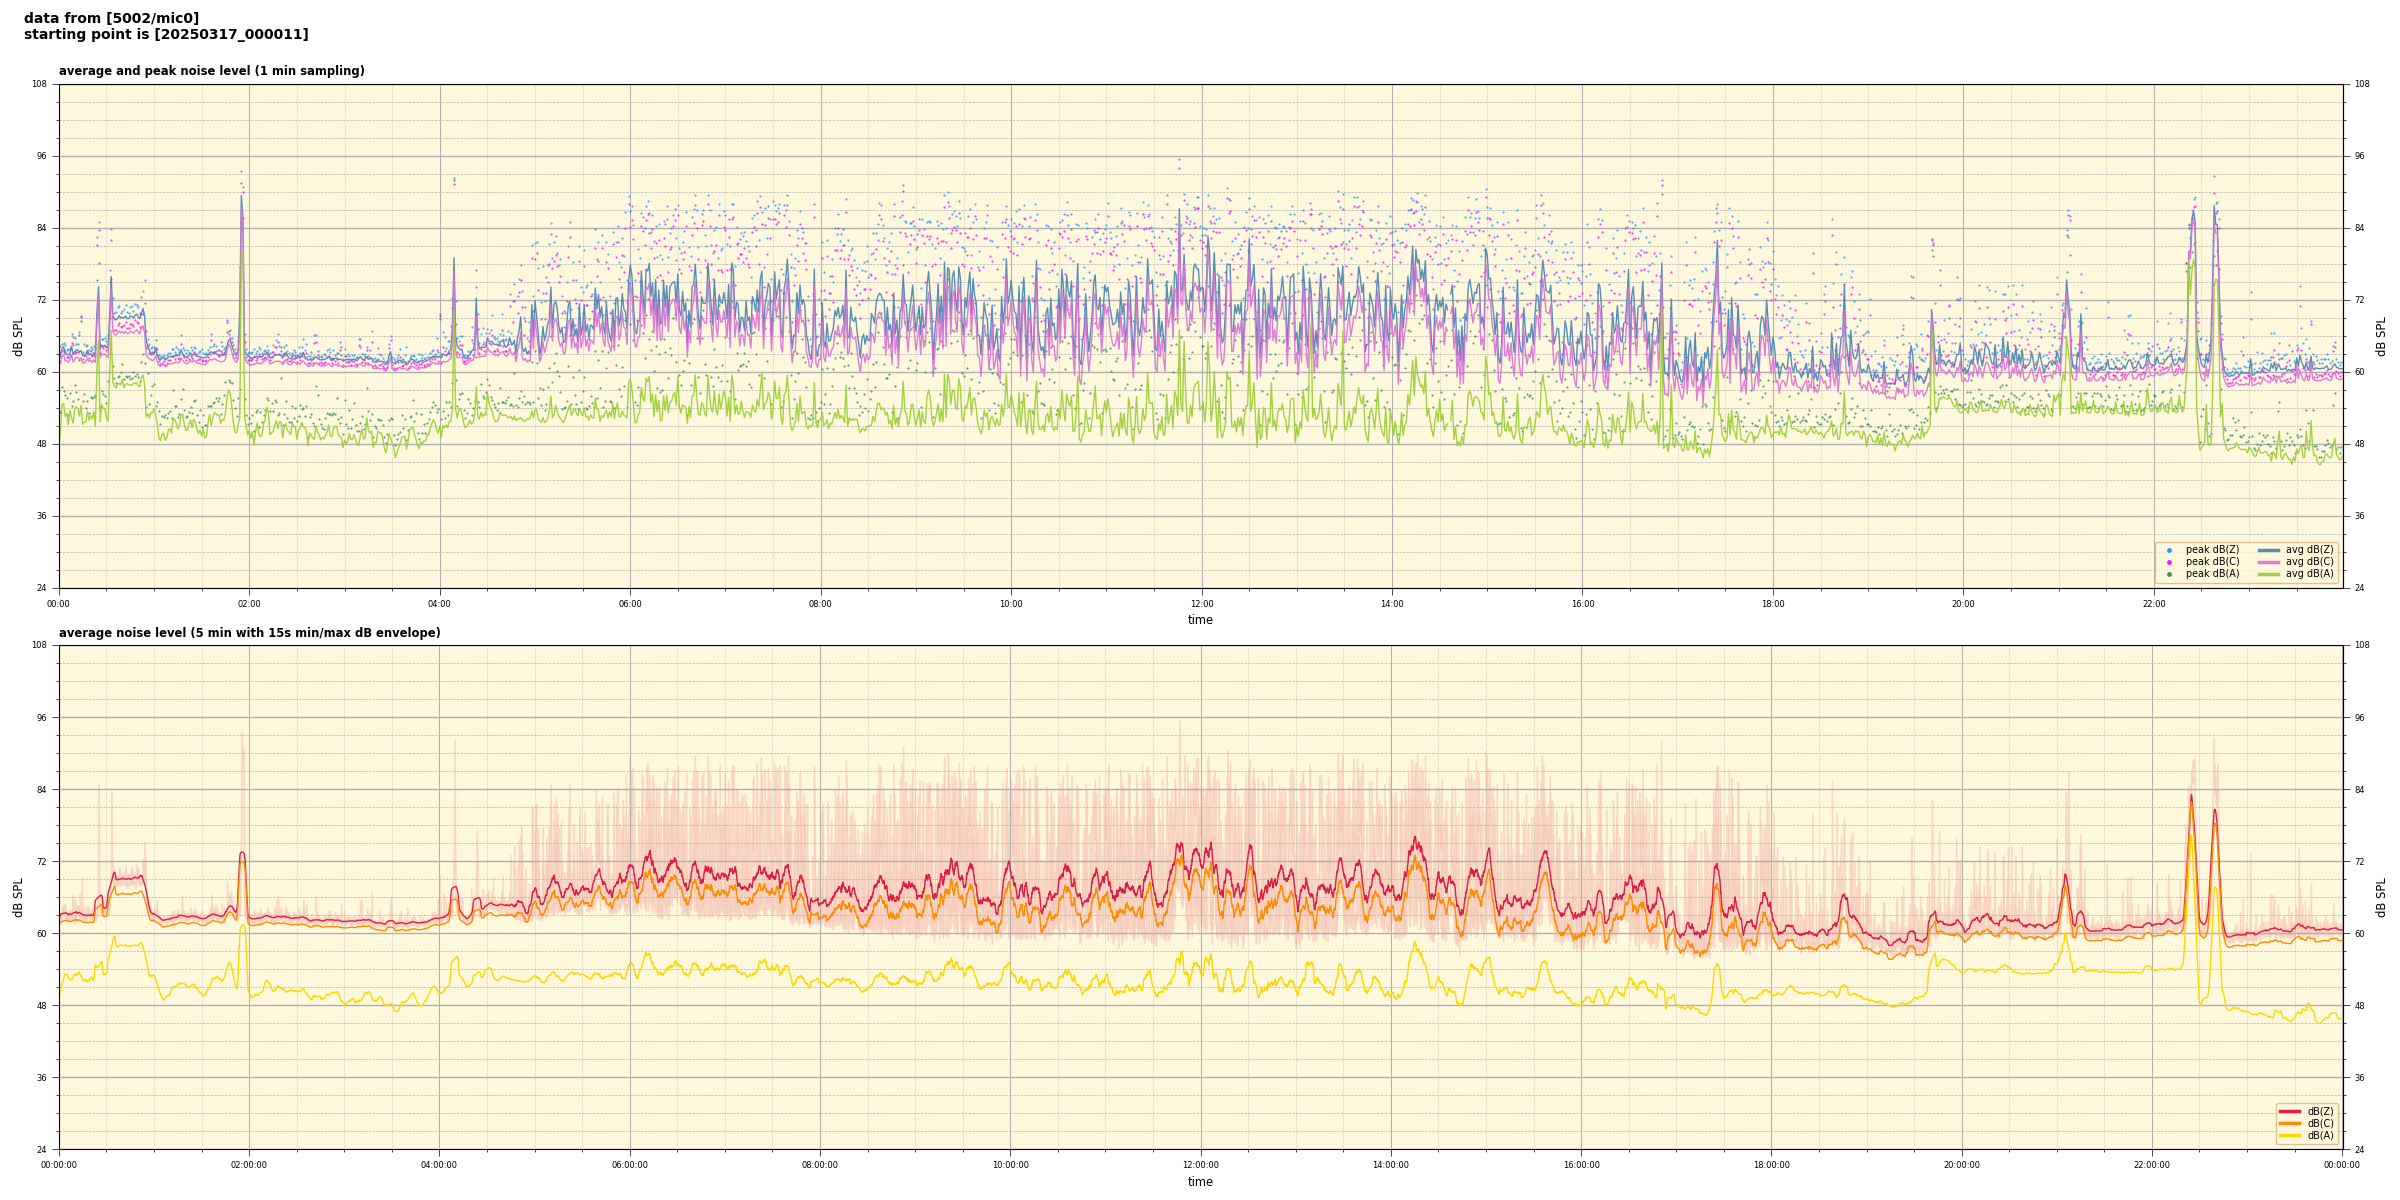Click the blue peak dB(Z) legend marker
Screen dimensions: 2400x1200
[2169, 550]
